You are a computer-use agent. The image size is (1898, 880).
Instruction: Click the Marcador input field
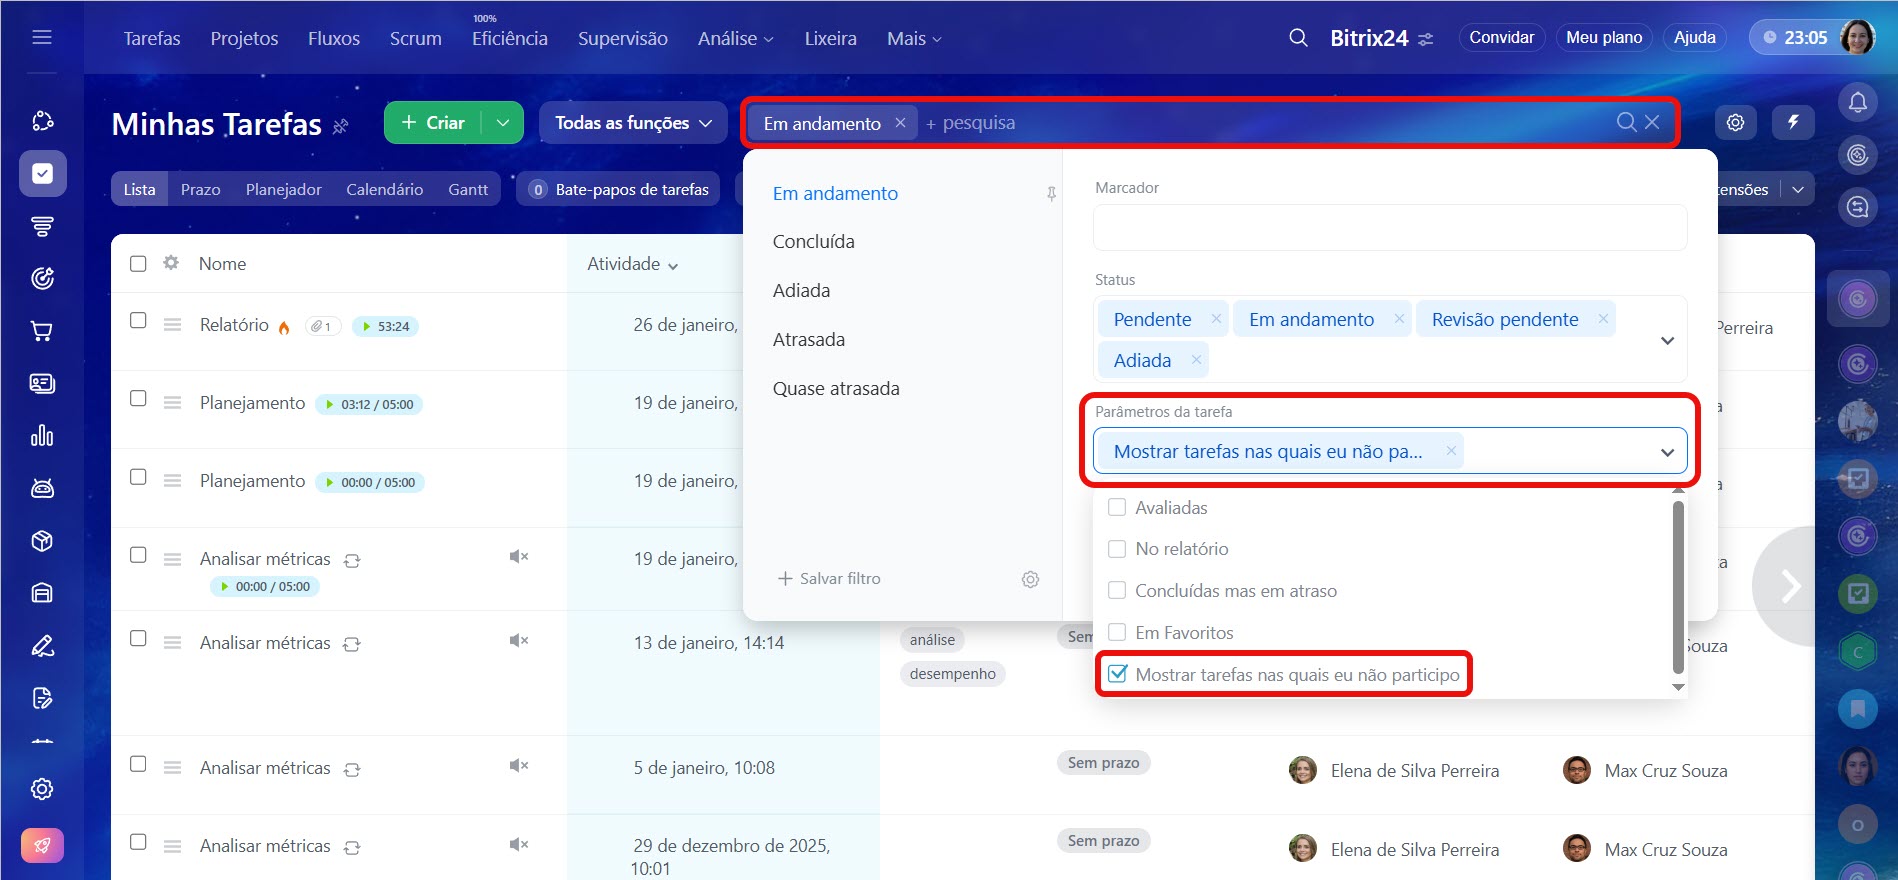pos(1389,228)
